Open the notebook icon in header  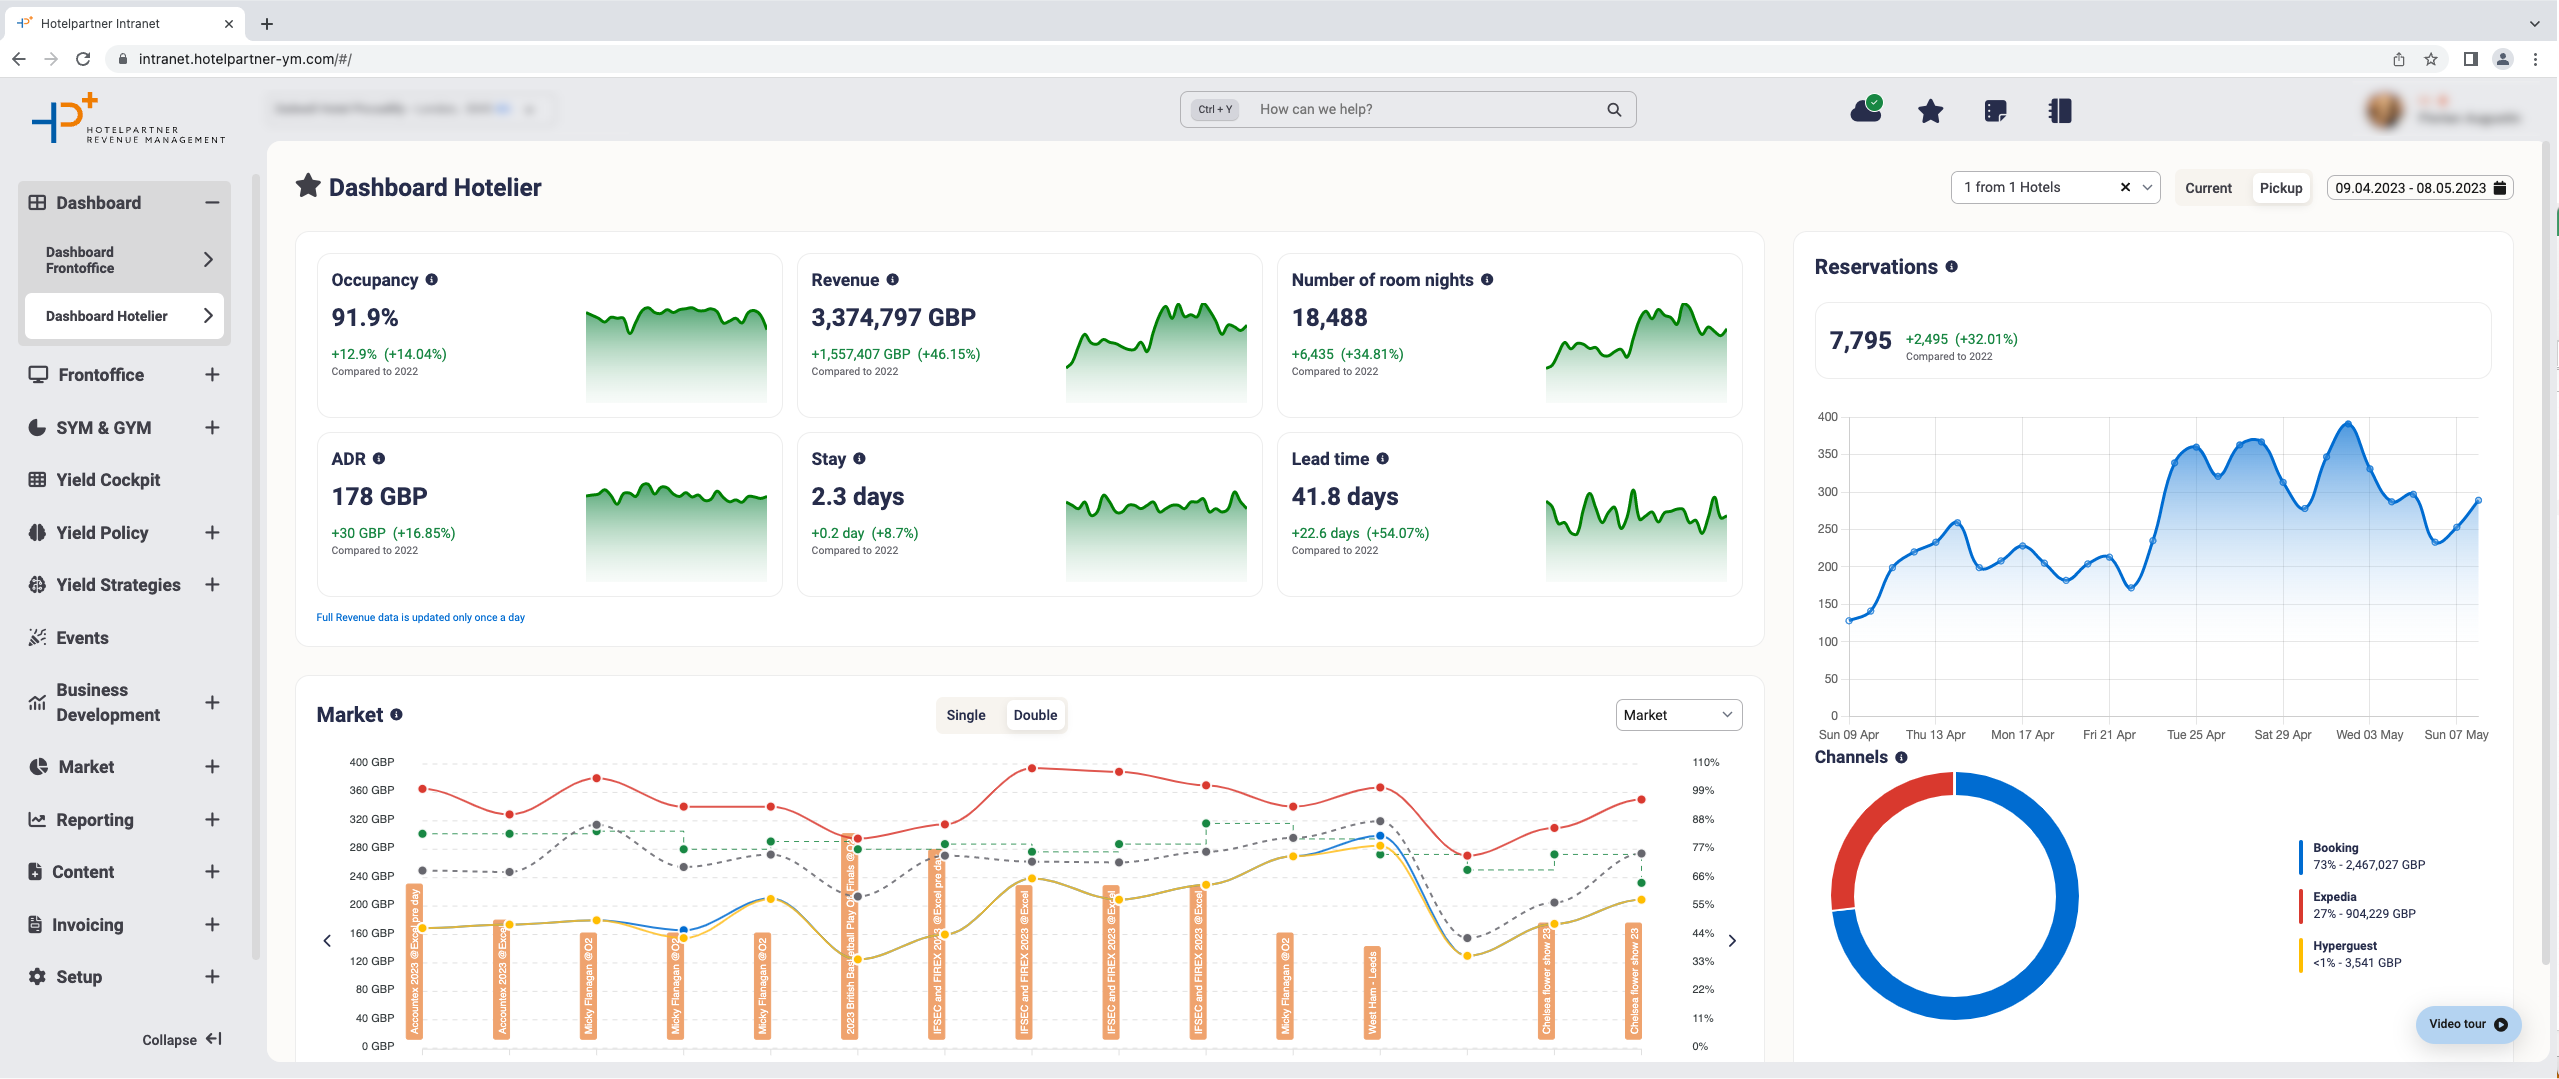2060,111
